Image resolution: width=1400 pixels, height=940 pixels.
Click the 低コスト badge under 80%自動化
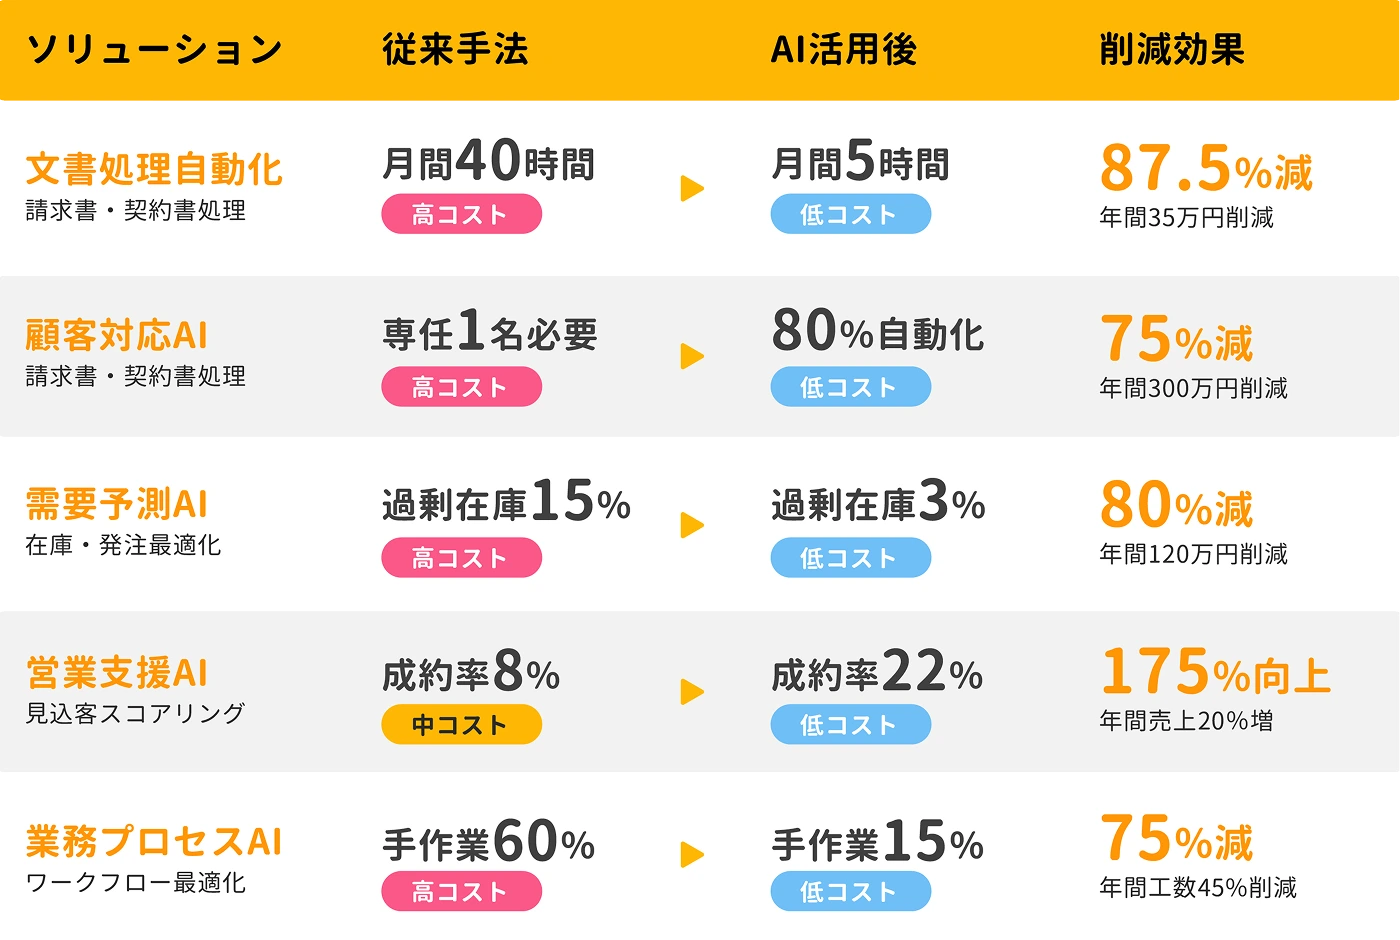click(x=850, y=387)
